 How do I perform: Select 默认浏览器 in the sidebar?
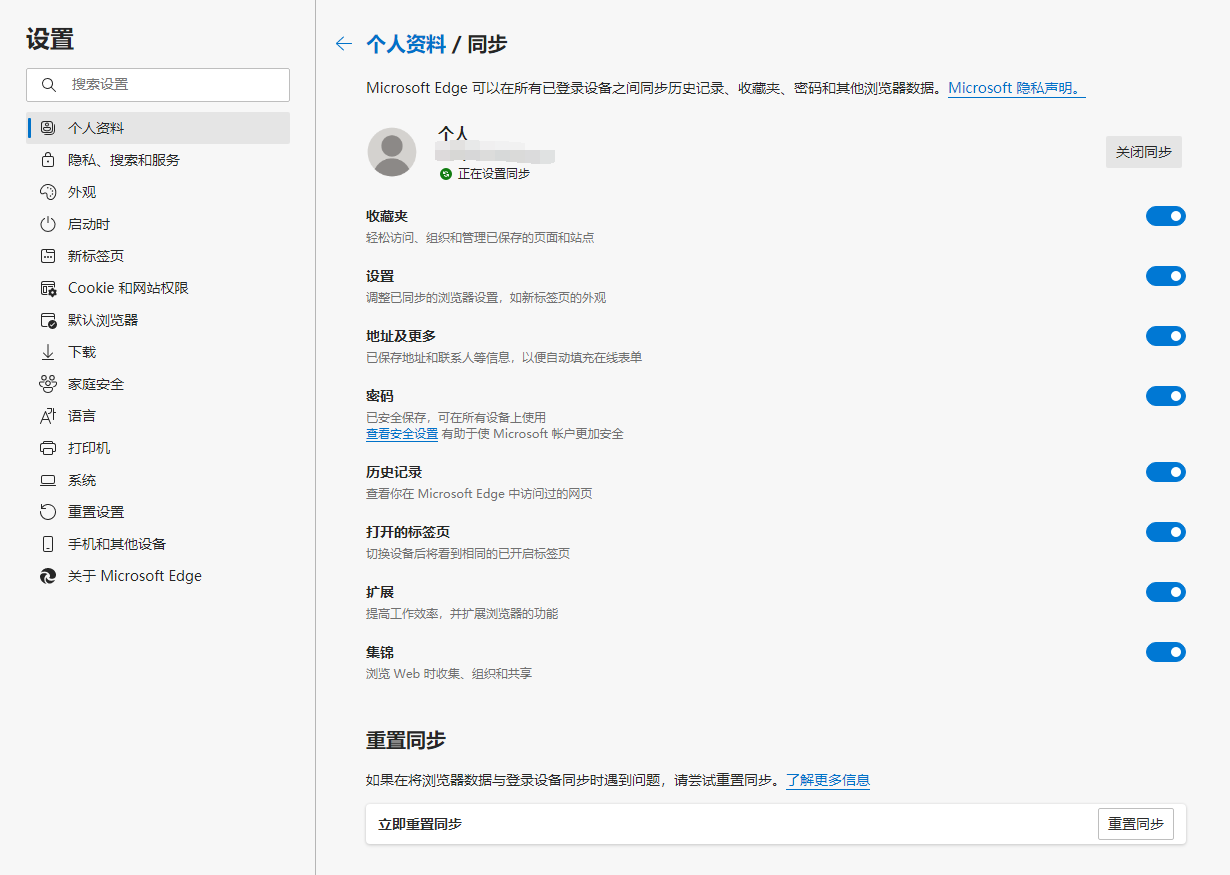coord(103,320)
